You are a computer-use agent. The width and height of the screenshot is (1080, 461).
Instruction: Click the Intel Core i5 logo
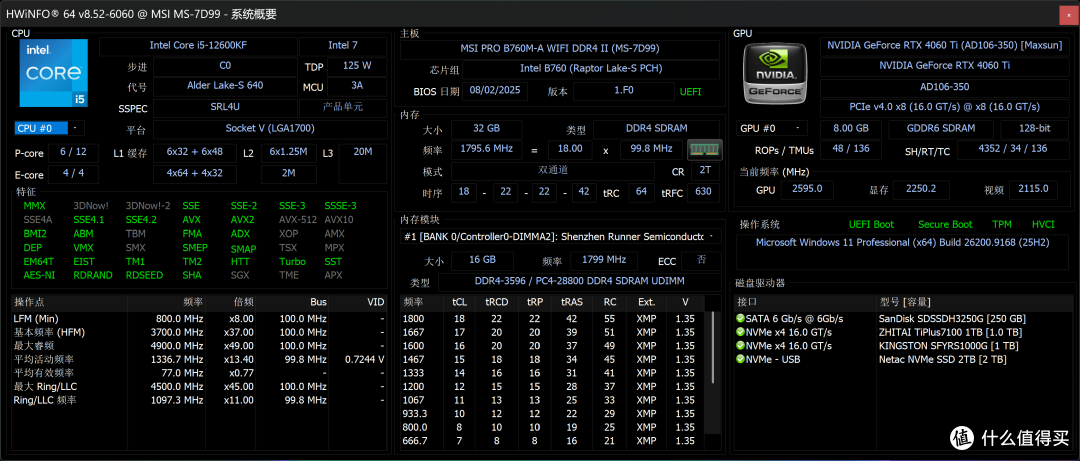pos(54,72)
